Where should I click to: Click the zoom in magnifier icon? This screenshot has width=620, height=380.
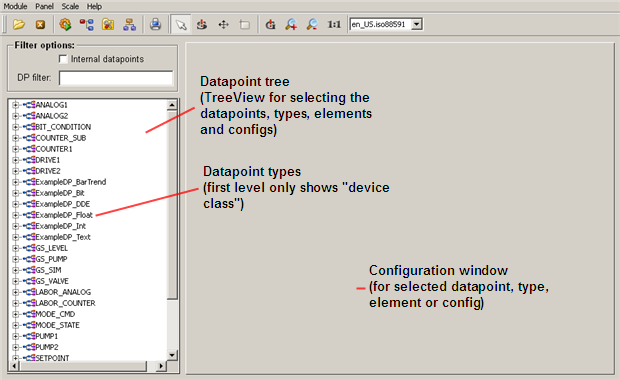tap(291, 25)
